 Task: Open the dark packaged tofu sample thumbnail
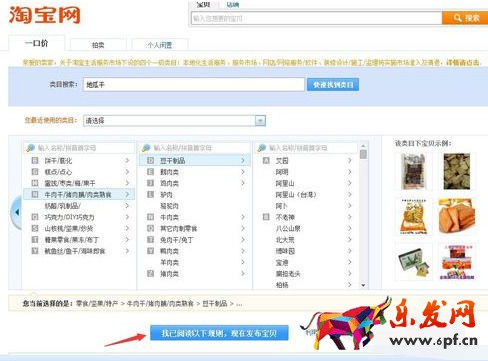413,172
